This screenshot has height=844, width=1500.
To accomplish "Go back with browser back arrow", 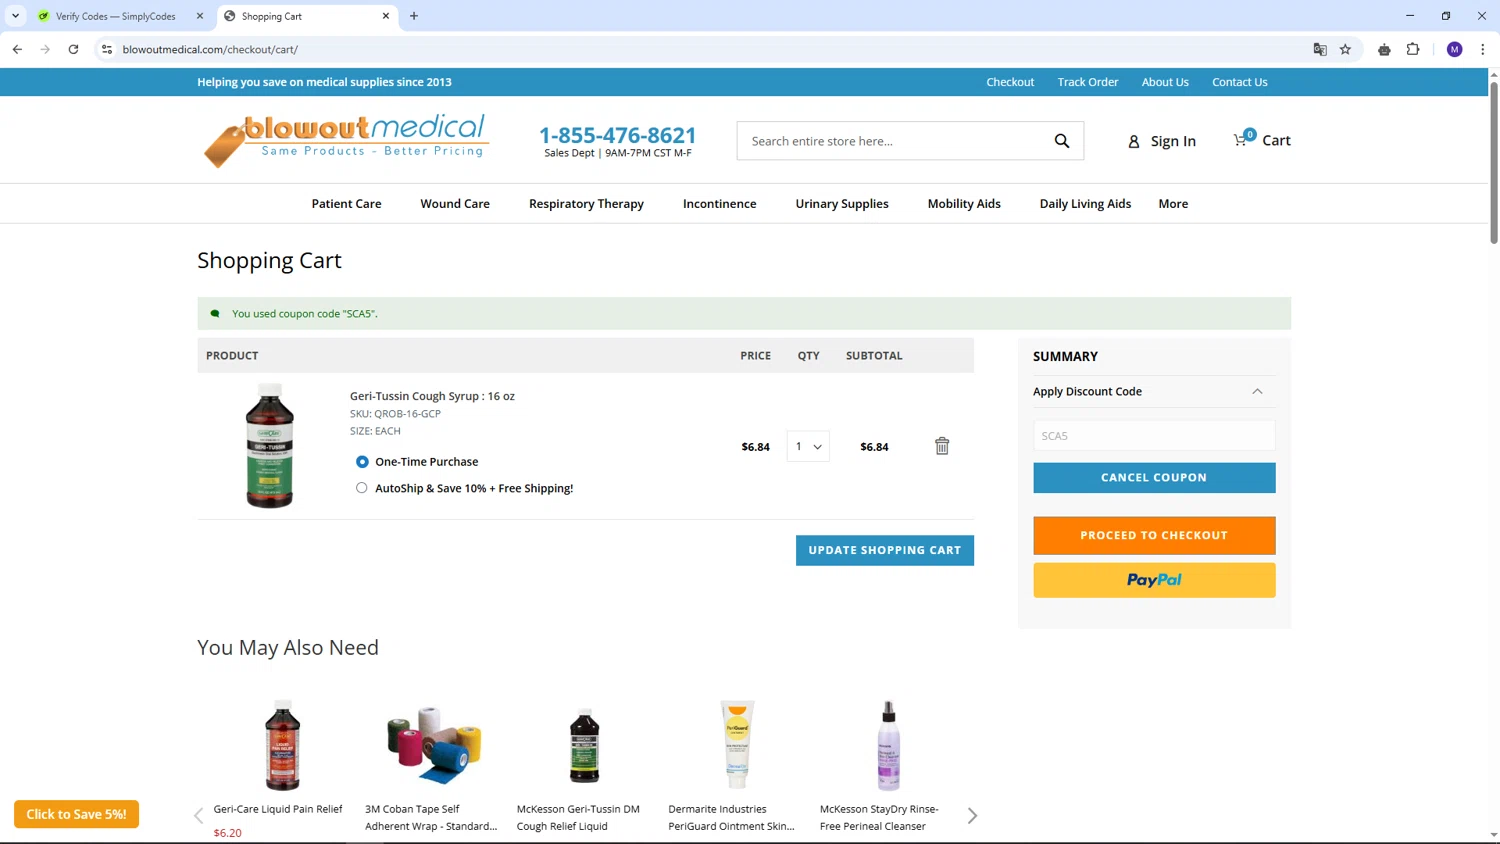I will (x=17, y=49).
